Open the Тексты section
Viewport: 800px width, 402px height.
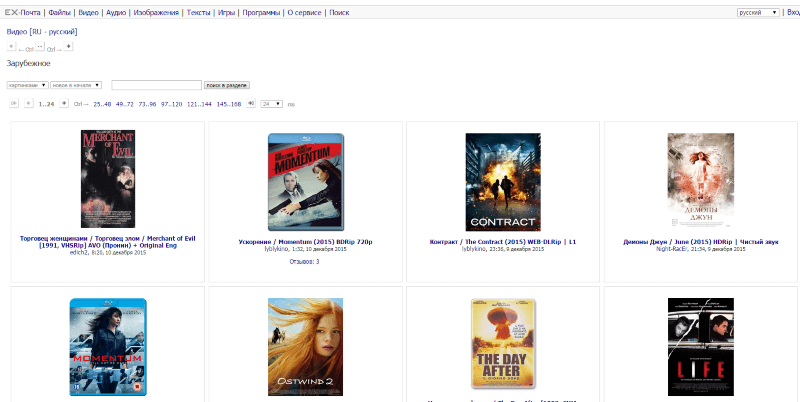[x=198, y=12]
